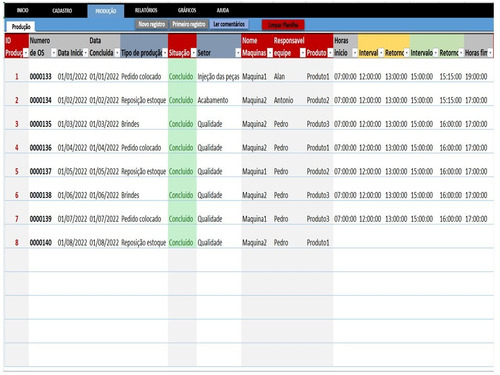Click the red Limpar Planilha button
The width and height of the screenshot is (500, 375).
point(283,25)
